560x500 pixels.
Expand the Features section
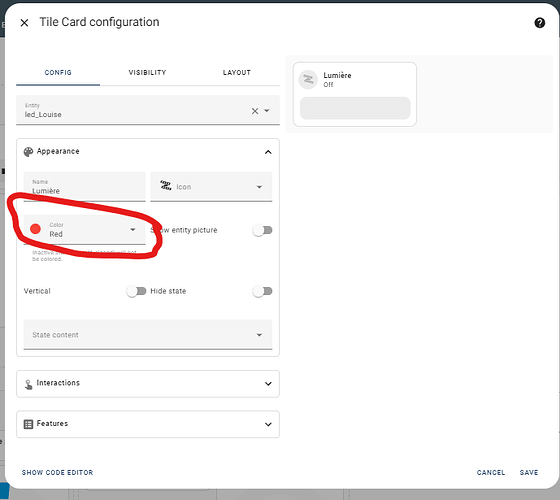[x=148, y=424]
